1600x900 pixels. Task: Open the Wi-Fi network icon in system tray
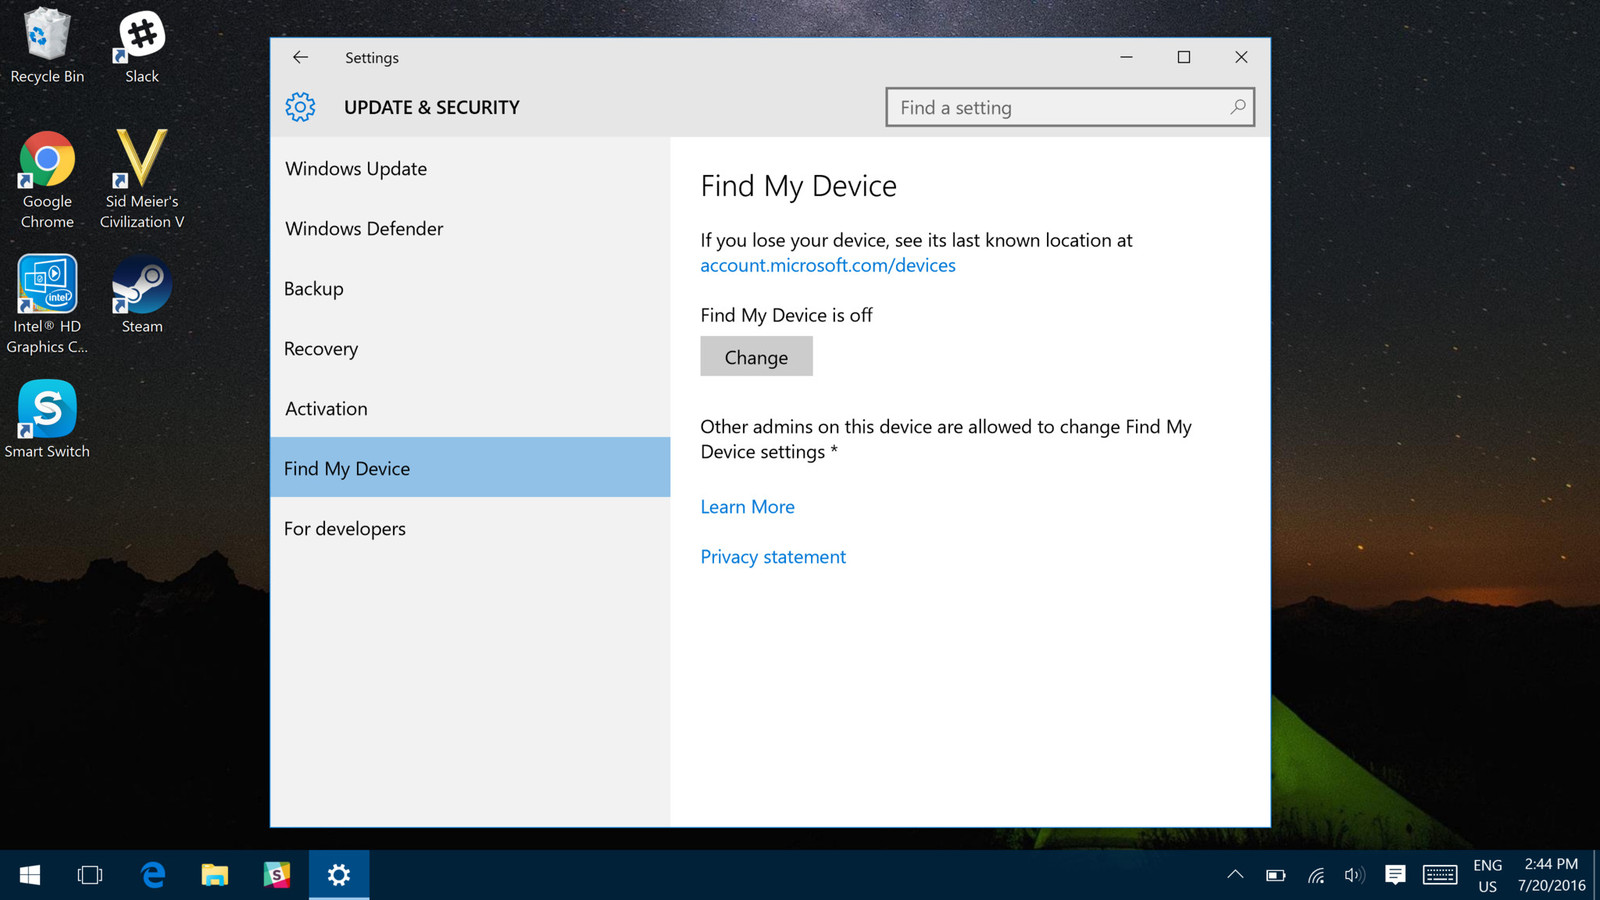[x=1315, y=874]
